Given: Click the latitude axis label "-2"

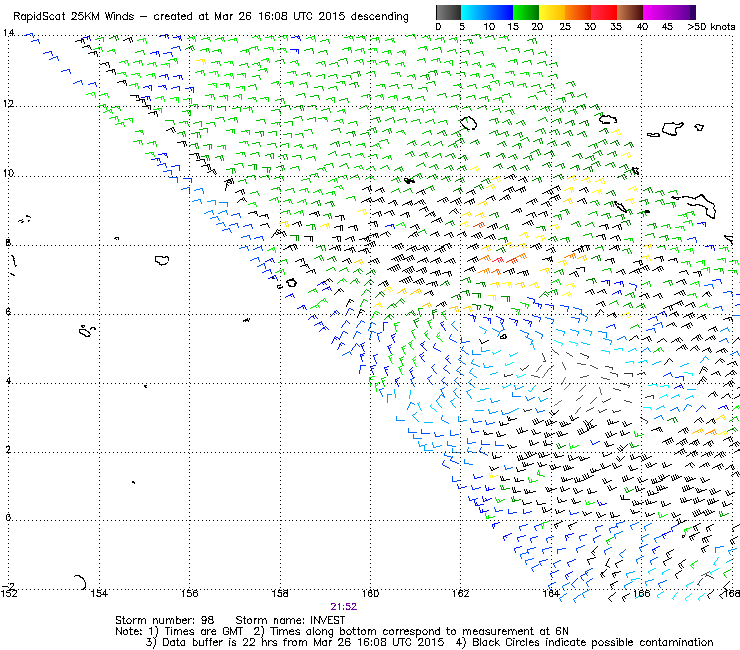Looking at the screenshot, I should [8, 585].
